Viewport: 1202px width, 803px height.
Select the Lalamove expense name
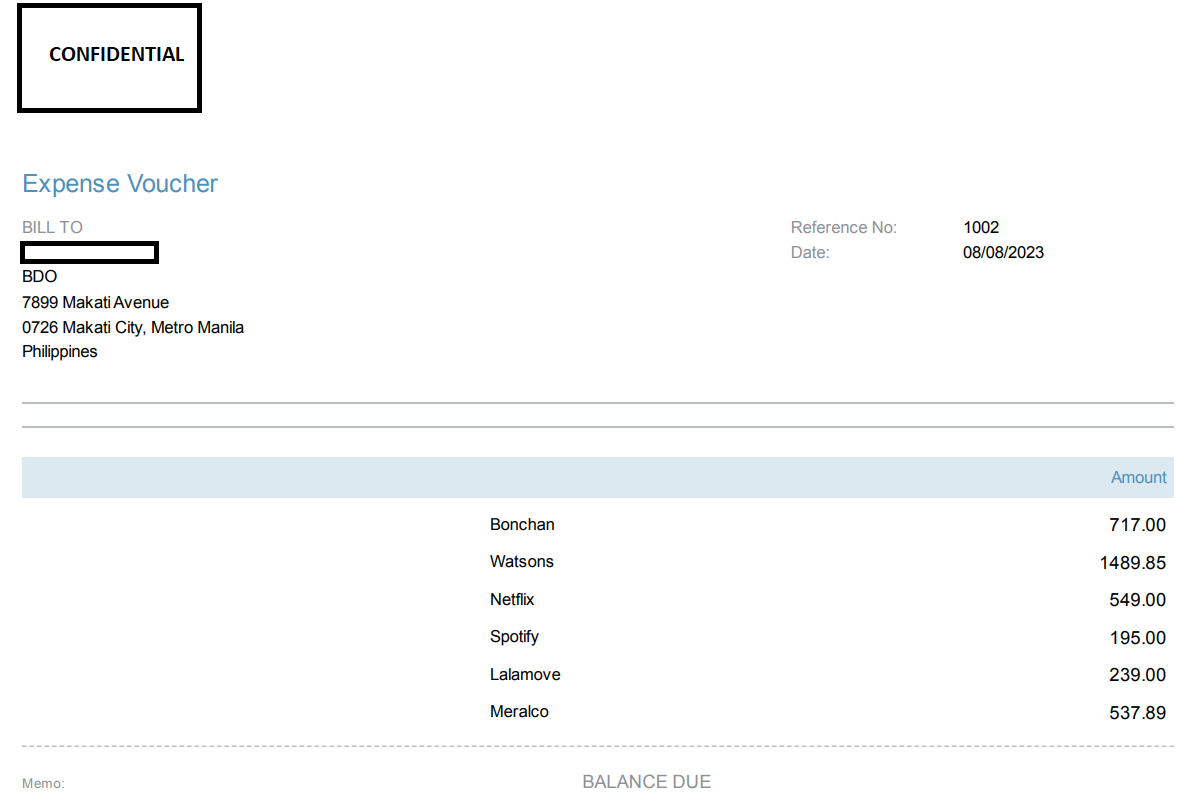pos(525,675)
